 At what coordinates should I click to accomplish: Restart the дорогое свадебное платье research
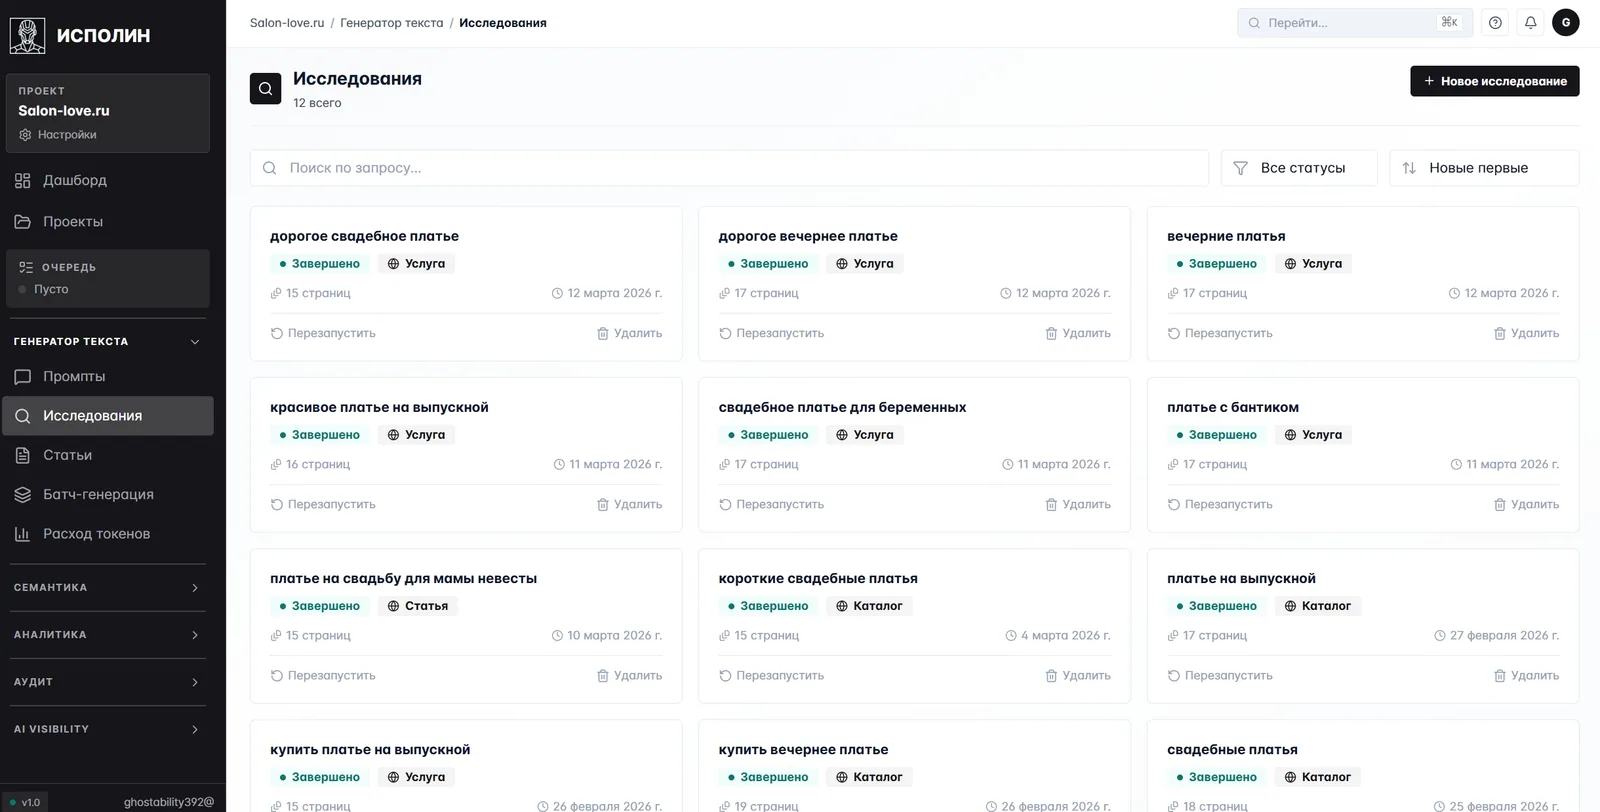click(323, 333)
